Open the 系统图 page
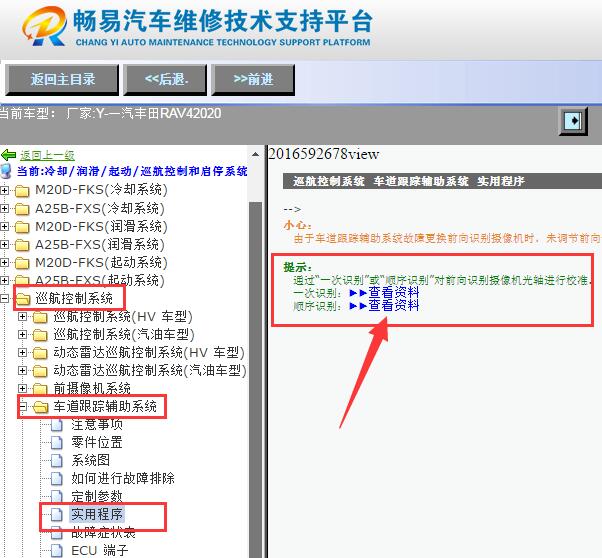 pos(91,460)
